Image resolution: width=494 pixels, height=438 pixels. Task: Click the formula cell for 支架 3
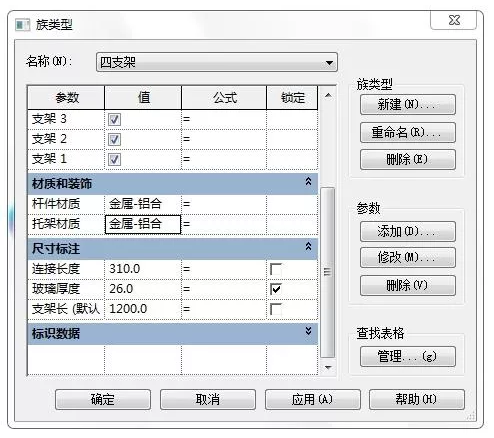point(224,119)
